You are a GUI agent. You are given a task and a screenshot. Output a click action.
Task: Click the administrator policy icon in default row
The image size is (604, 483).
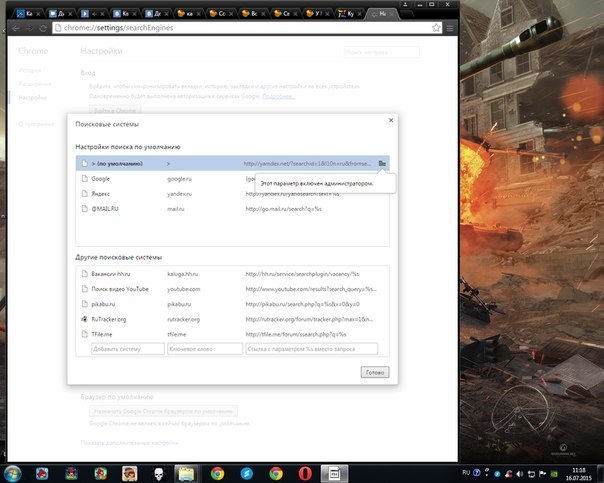[382, 163]
